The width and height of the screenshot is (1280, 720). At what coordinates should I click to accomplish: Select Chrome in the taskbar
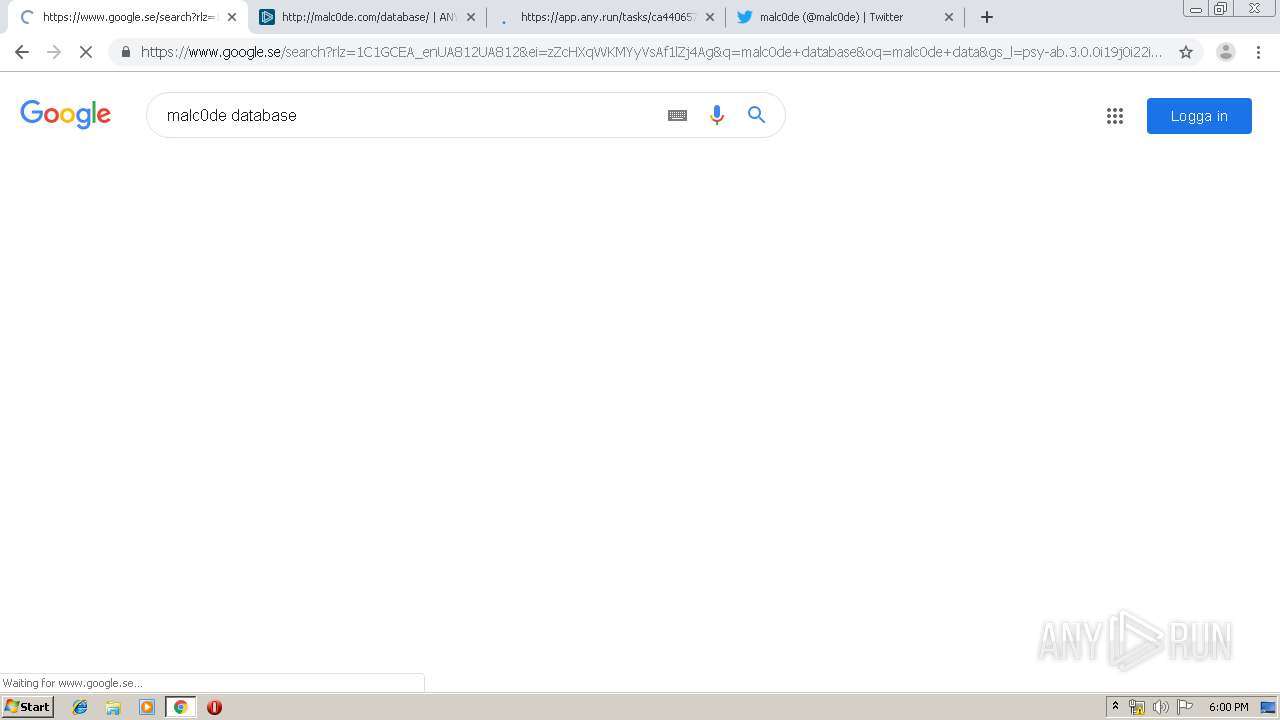[x=180, y=707]
